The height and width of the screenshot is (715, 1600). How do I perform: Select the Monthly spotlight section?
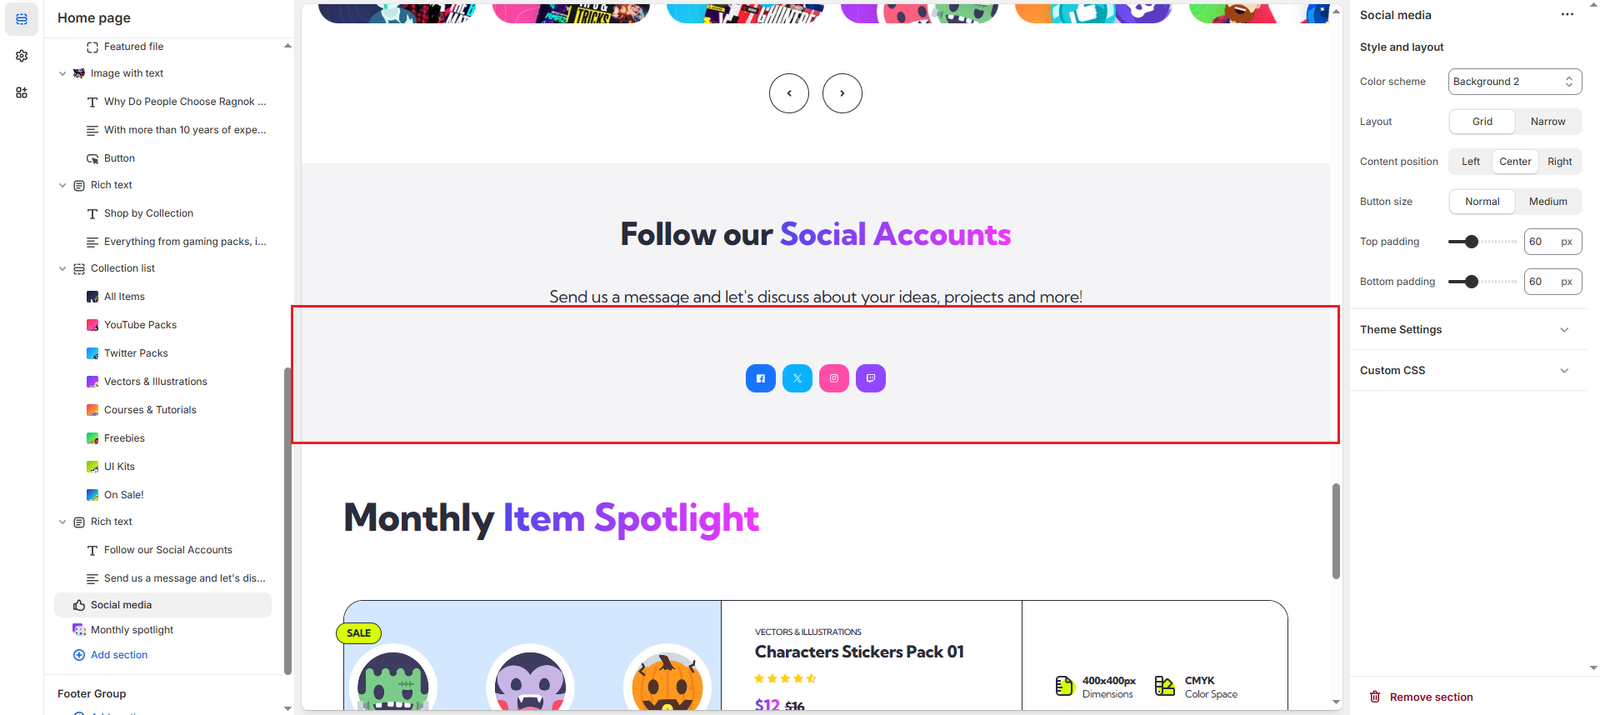[132, 630]
